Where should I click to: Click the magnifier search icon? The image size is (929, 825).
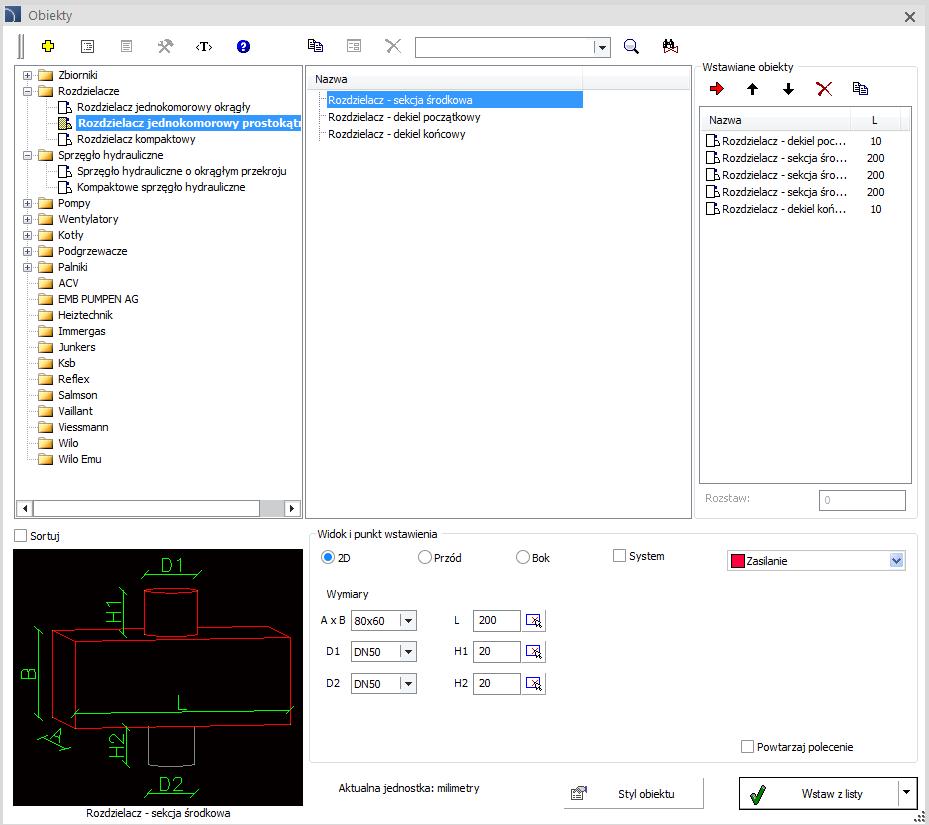[x=632, y=46]
